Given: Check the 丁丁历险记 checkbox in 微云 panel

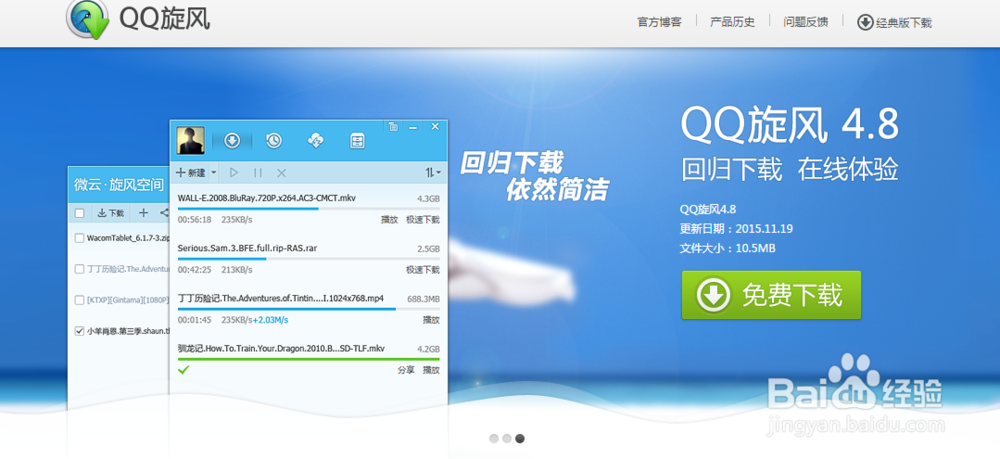Looking at the screenshot, I should click(x=79, y=269).
